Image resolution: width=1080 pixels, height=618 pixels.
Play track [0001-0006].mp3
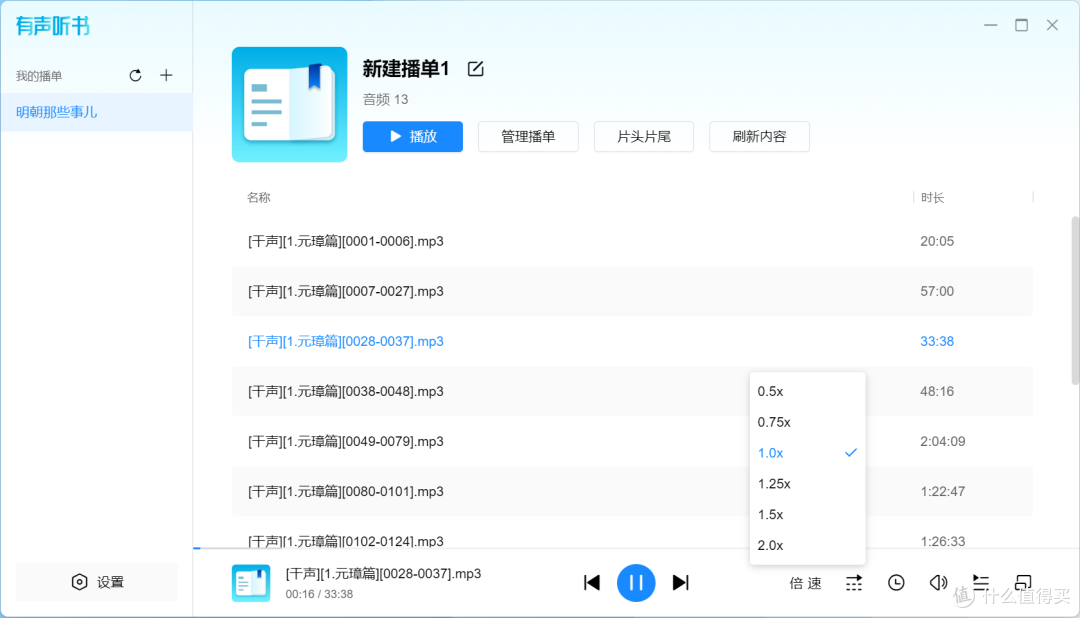[632, 241]
